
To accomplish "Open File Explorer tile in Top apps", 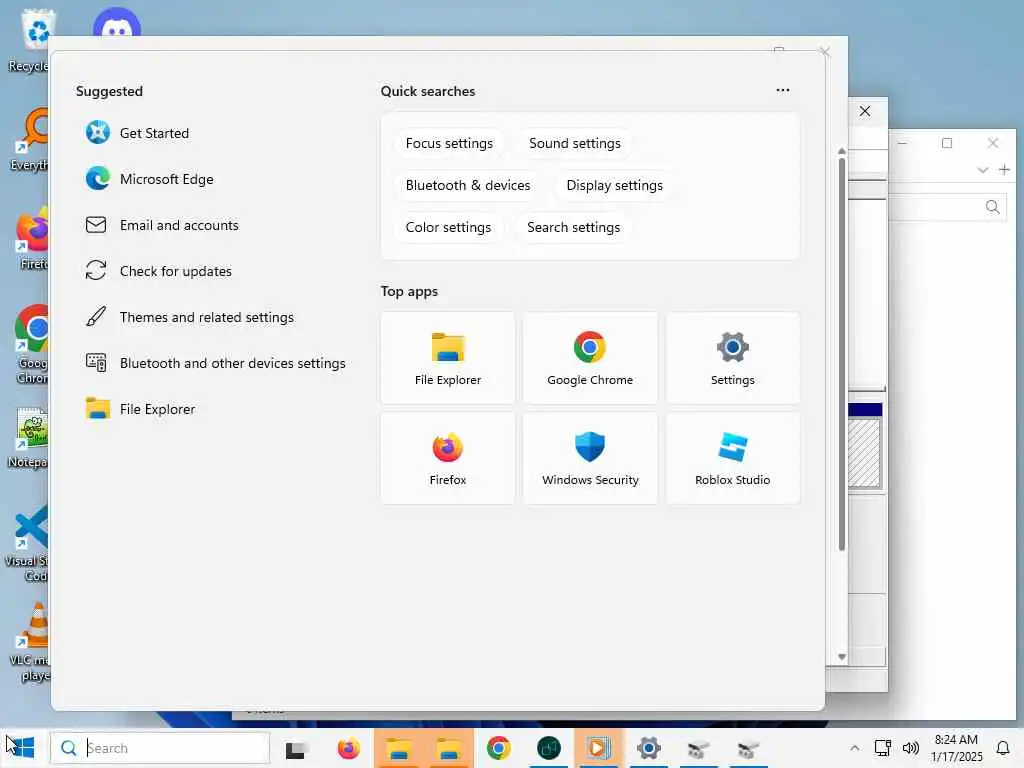I will point(448,358).
